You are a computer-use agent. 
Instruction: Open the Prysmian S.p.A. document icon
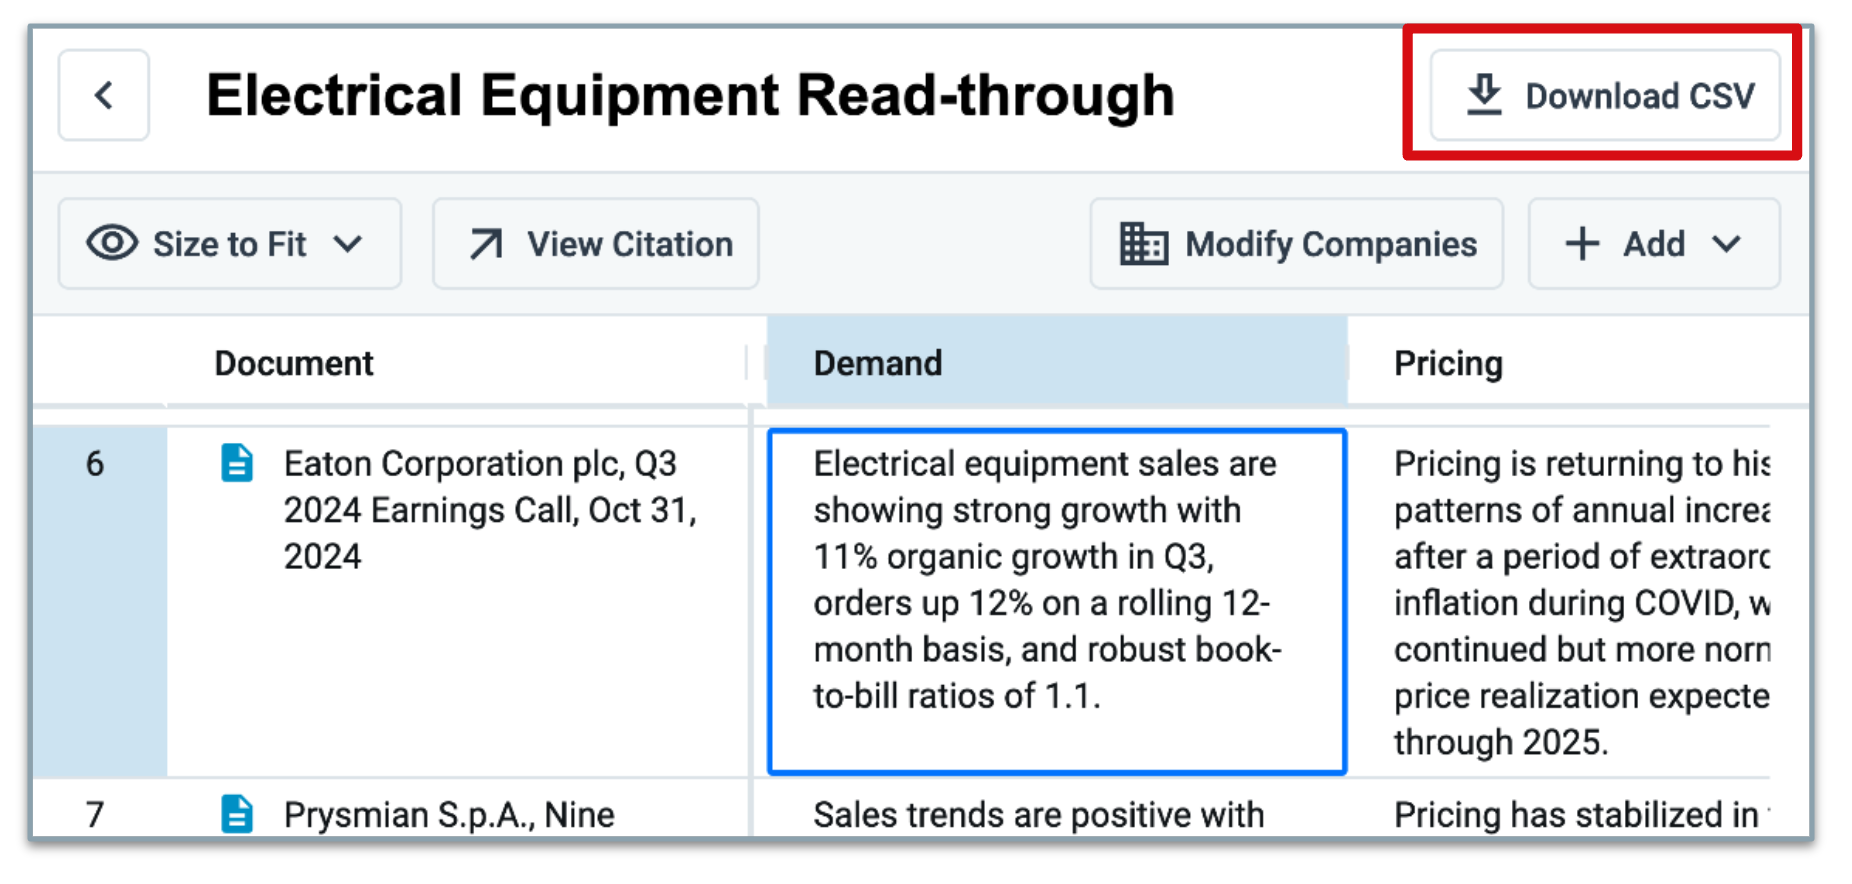(x=237, y=813)
